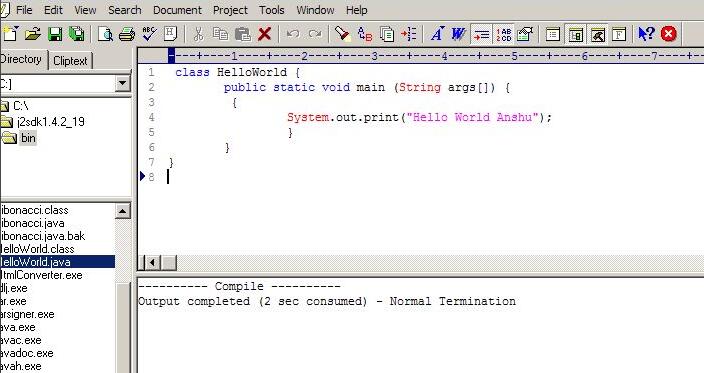The width and height of the screenshot is (704, 373).
Task: Toggle the Output Window hammer icon
Action: click(597, 34)
